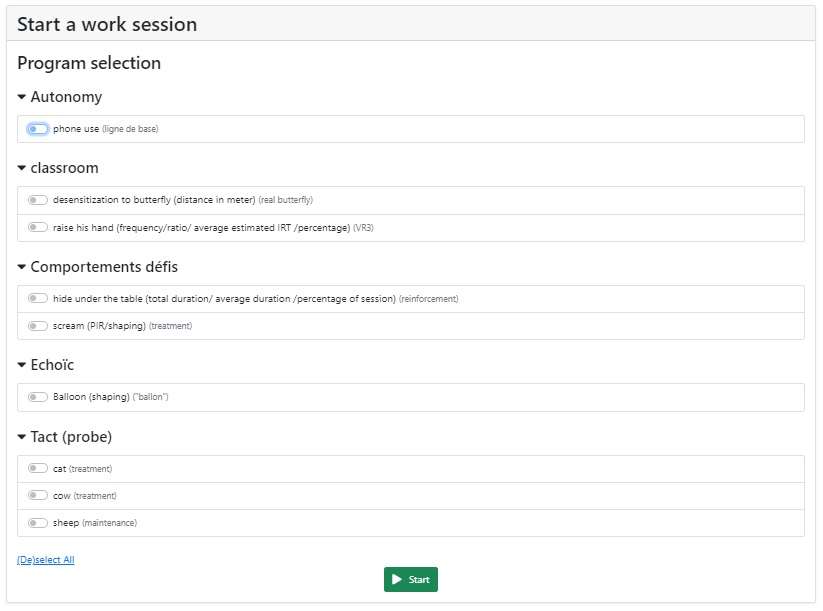The height and width of the screenshot is (611, 823).
Task: Click the (De)select All link
Action: 46,560
